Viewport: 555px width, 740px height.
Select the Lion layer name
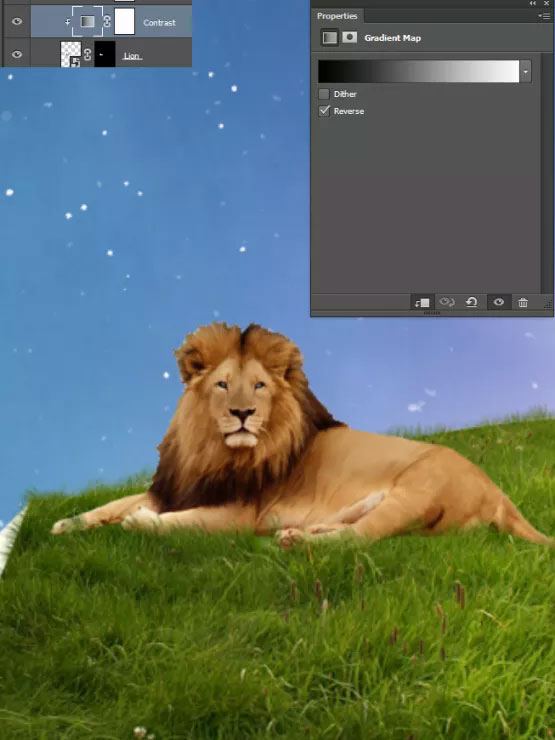132,56
